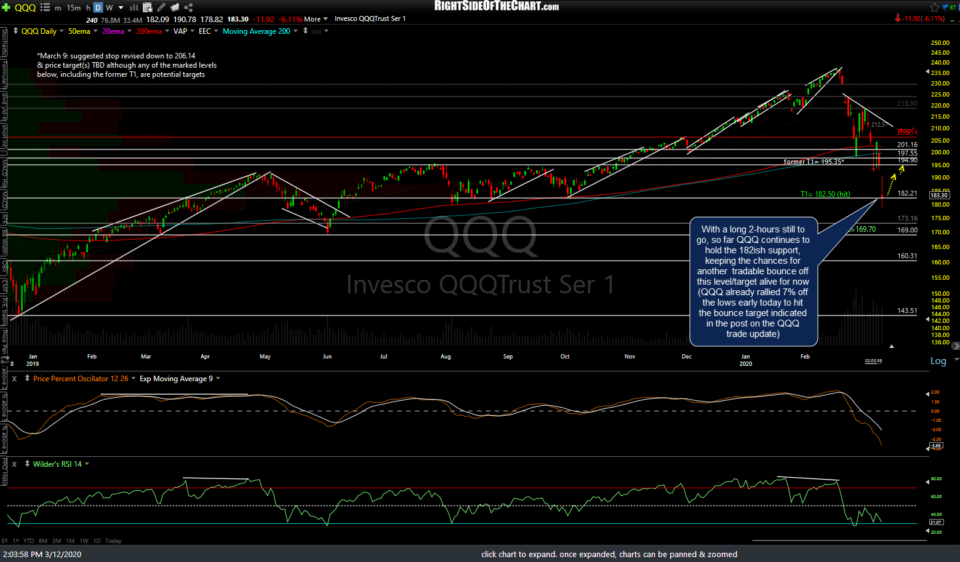The width and height of the screenshot is (960, 562).
Task: Close the Wilder's RSI pane with X
Action: 15,464
